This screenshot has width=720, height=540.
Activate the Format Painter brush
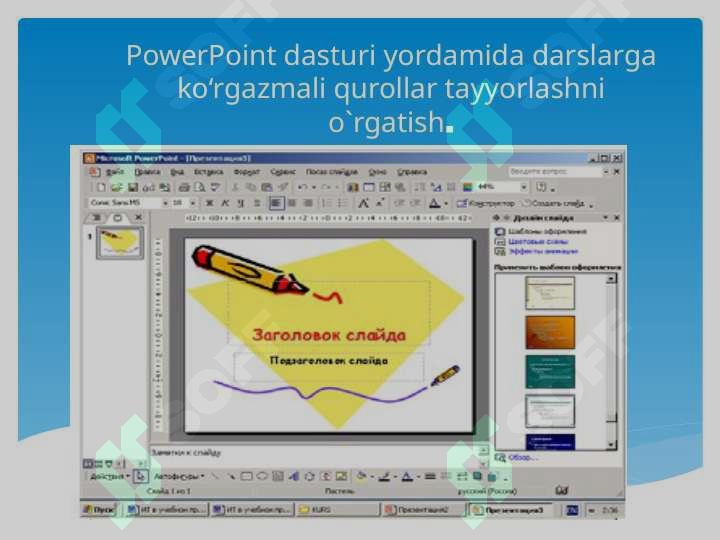pos(282,187)
